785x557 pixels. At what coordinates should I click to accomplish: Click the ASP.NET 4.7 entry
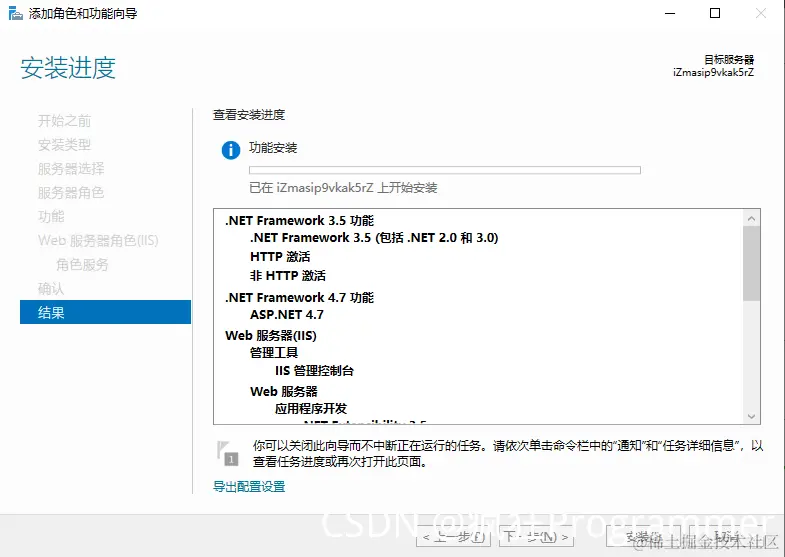point(287,315)
